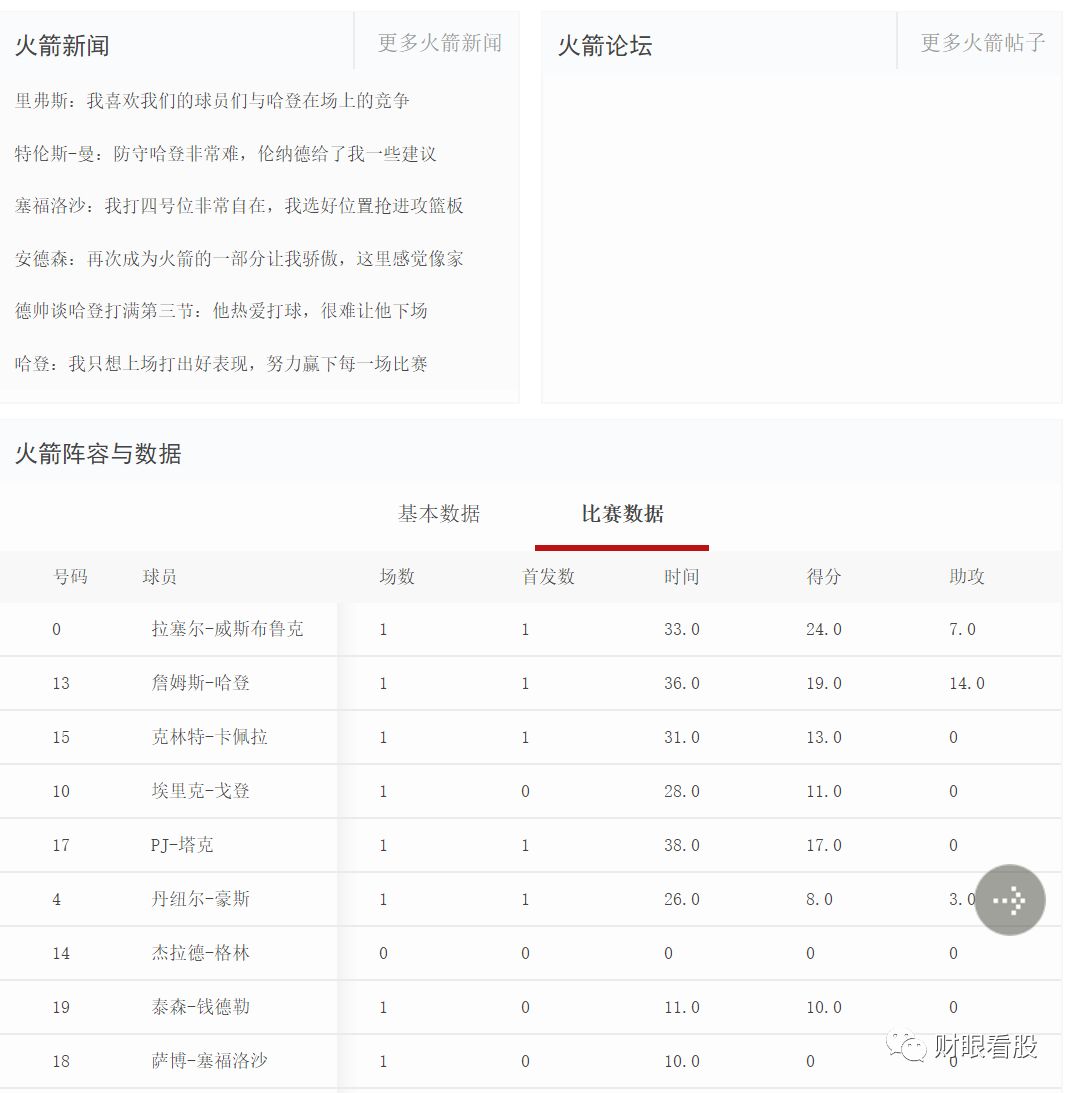Screen dimensions: 1072x1093
Task: Click jersey number 18 in 塞福洛沙's row
Action: coord(61,1062)
